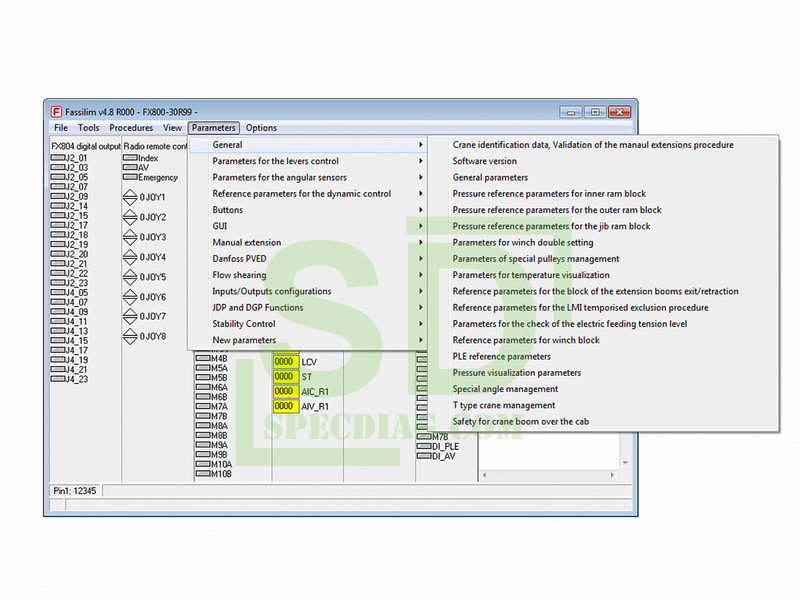
Task: Click the Fassilim app icon in title bar
Action: pyautogui.click(x=54, y=111)
